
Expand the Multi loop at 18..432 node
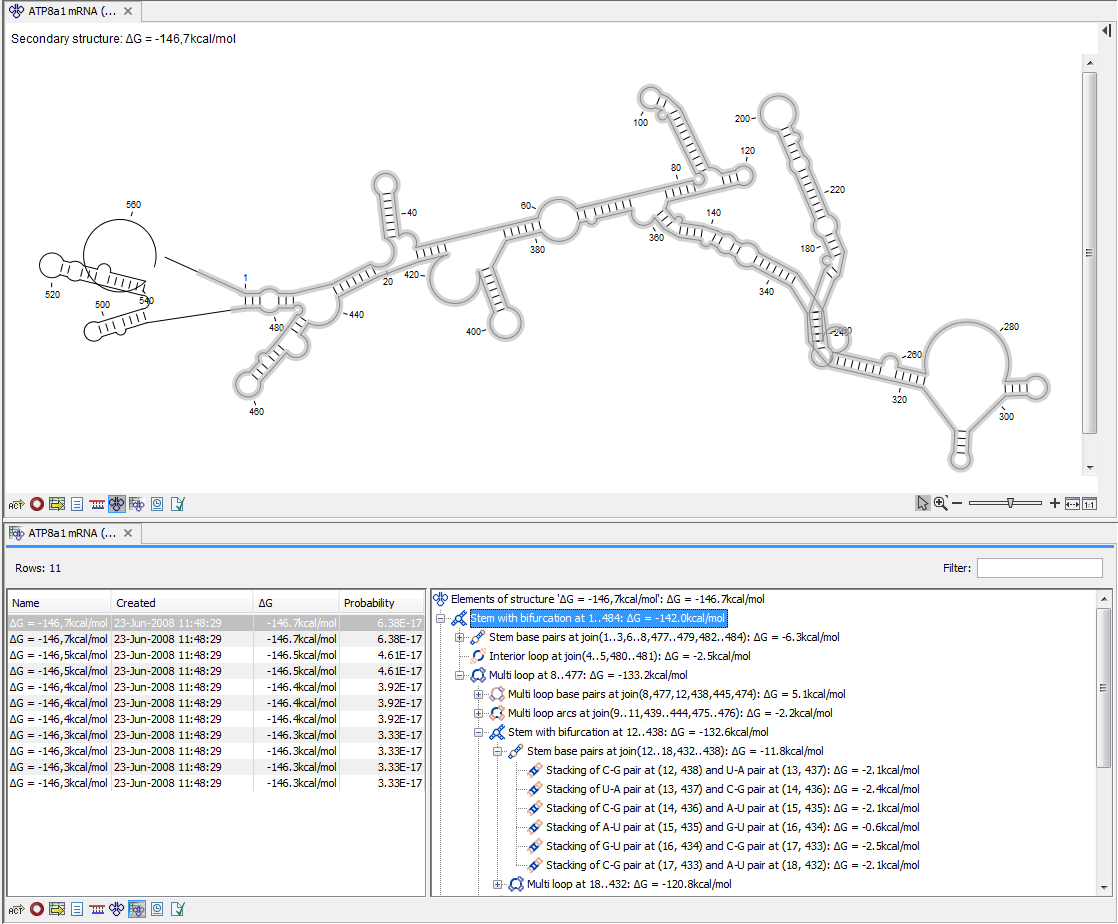497,884
